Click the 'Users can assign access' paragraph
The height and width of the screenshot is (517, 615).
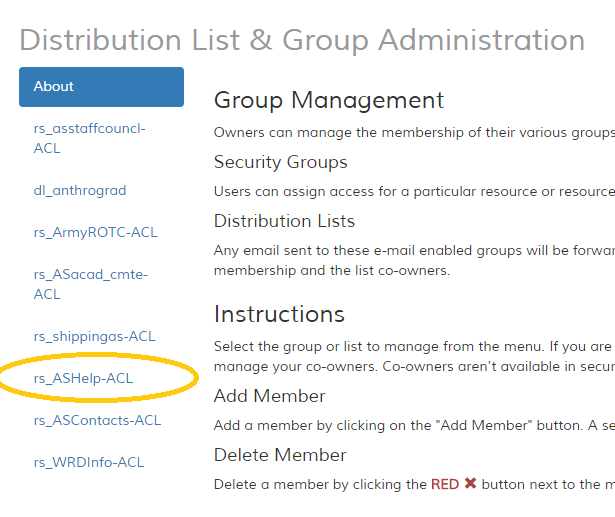click(414, 191)
